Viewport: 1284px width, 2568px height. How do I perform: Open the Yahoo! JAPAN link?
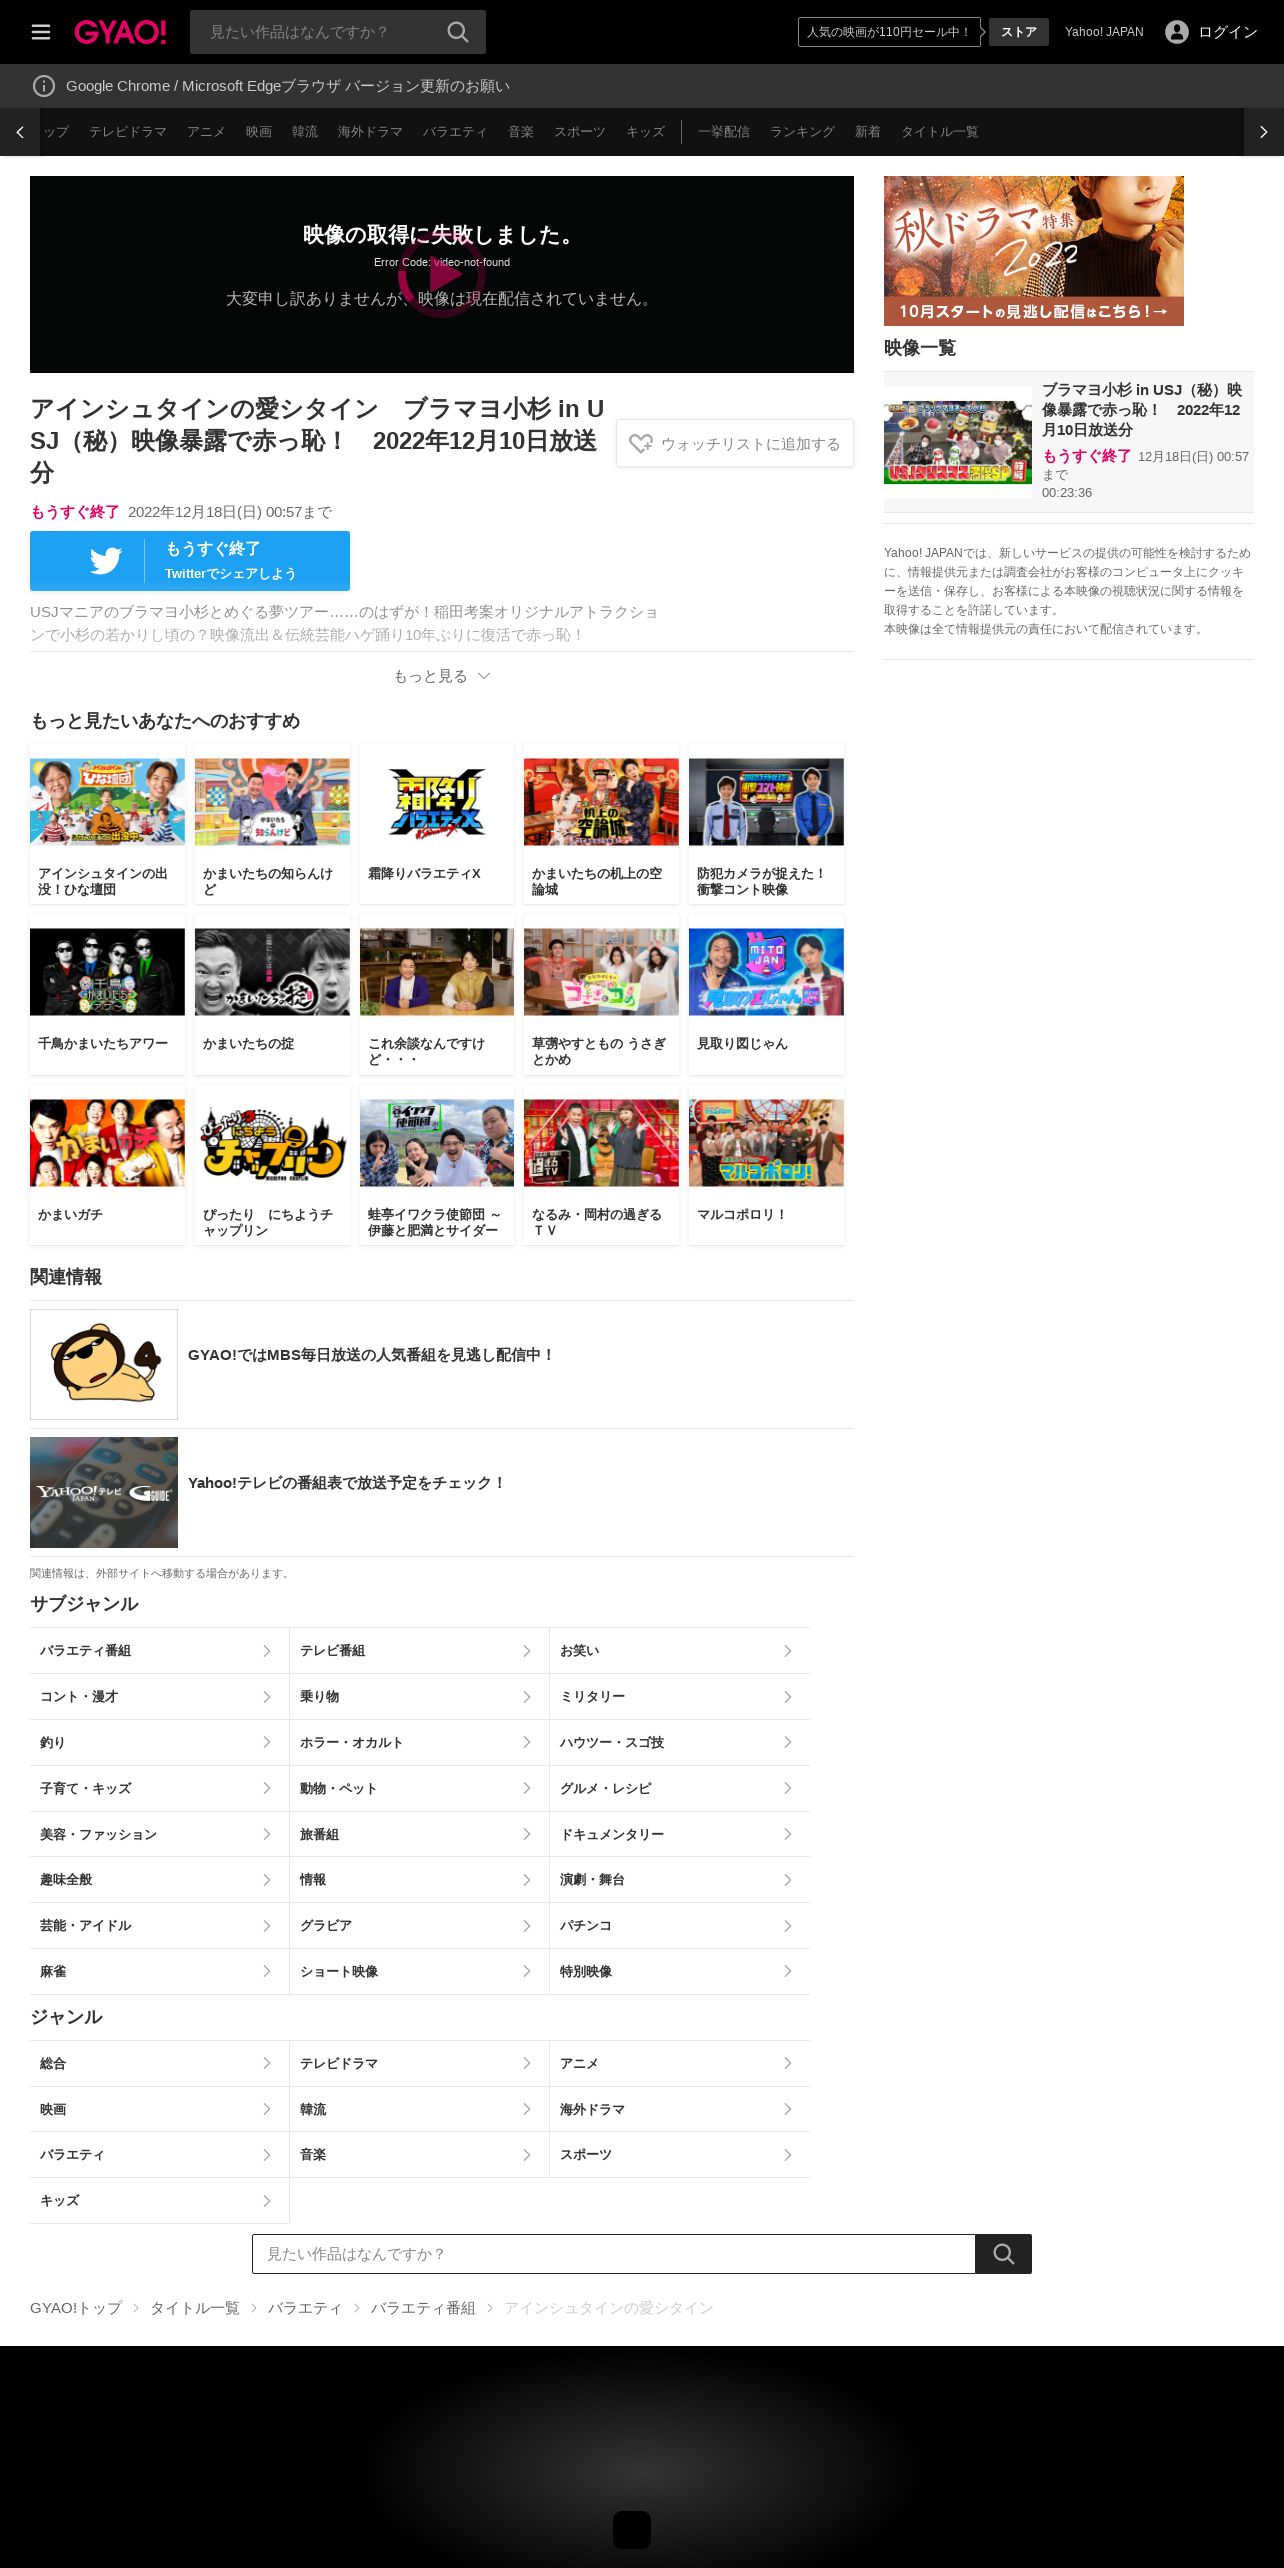click(1104, 32)
